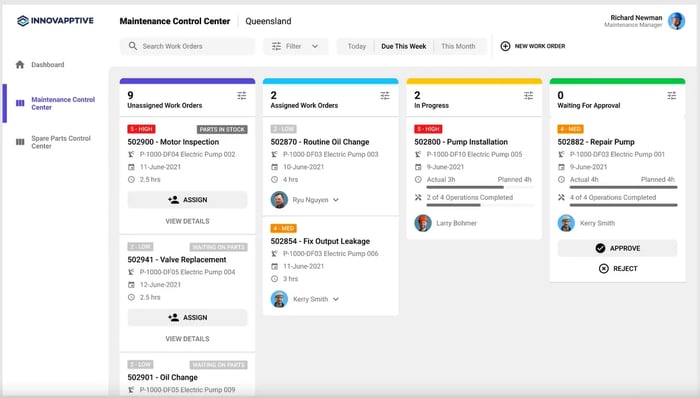Open 502800 - Pump Installation title

(461, 142)
